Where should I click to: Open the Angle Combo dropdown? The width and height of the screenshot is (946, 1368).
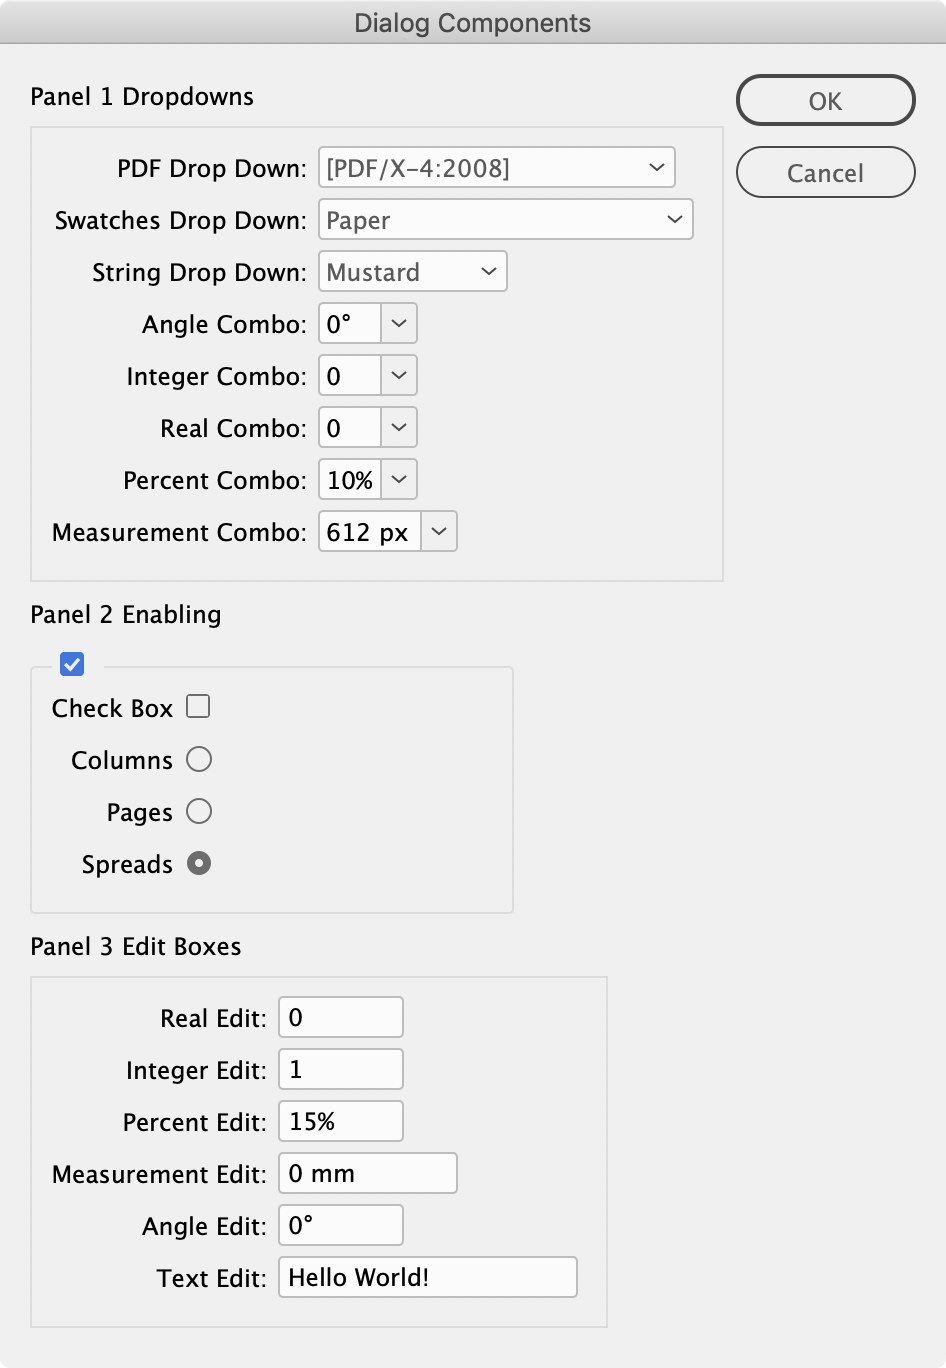point(397,323)
